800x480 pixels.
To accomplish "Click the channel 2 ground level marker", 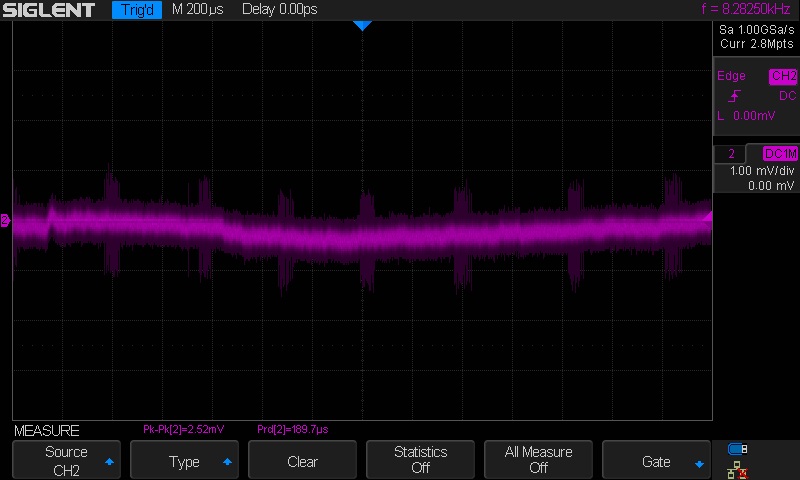I will (6, 220).
